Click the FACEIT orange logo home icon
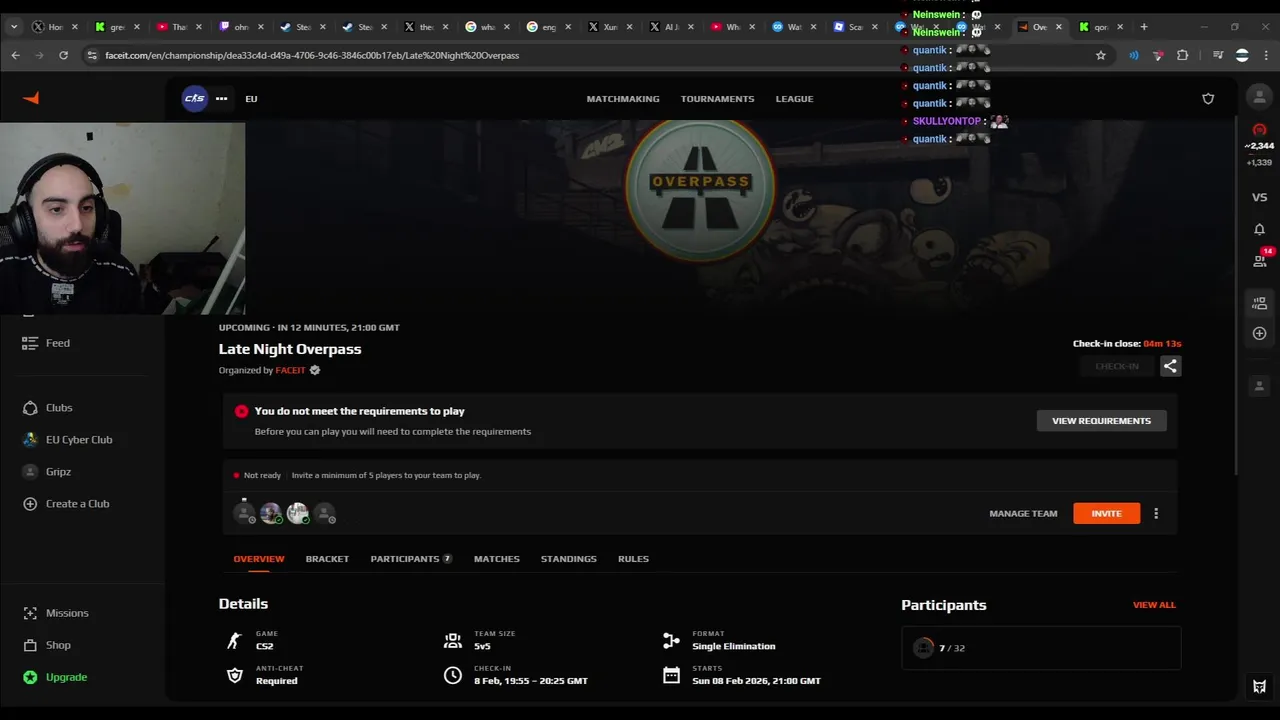 click(x=31, y=98)
